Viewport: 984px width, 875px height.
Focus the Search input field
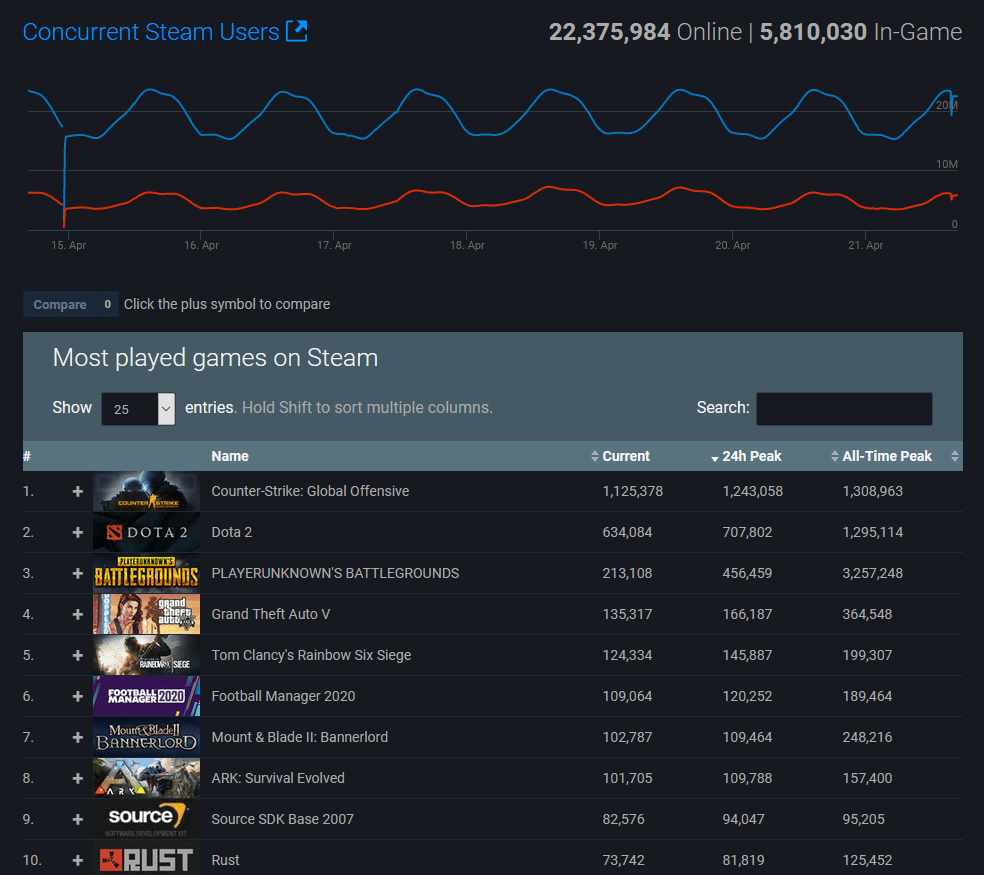coord(844,409)
